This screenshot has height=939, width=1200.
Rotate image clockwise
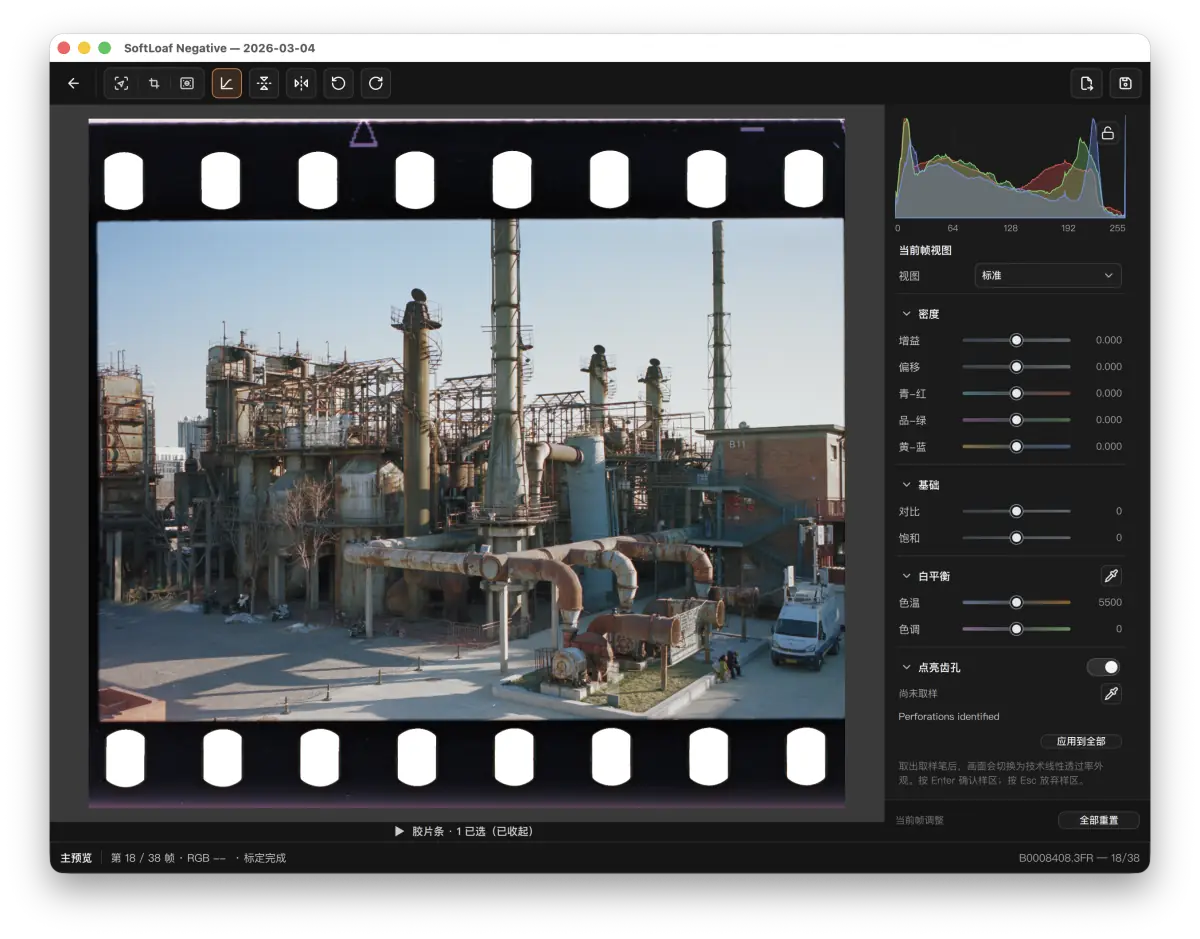point(376,83)
